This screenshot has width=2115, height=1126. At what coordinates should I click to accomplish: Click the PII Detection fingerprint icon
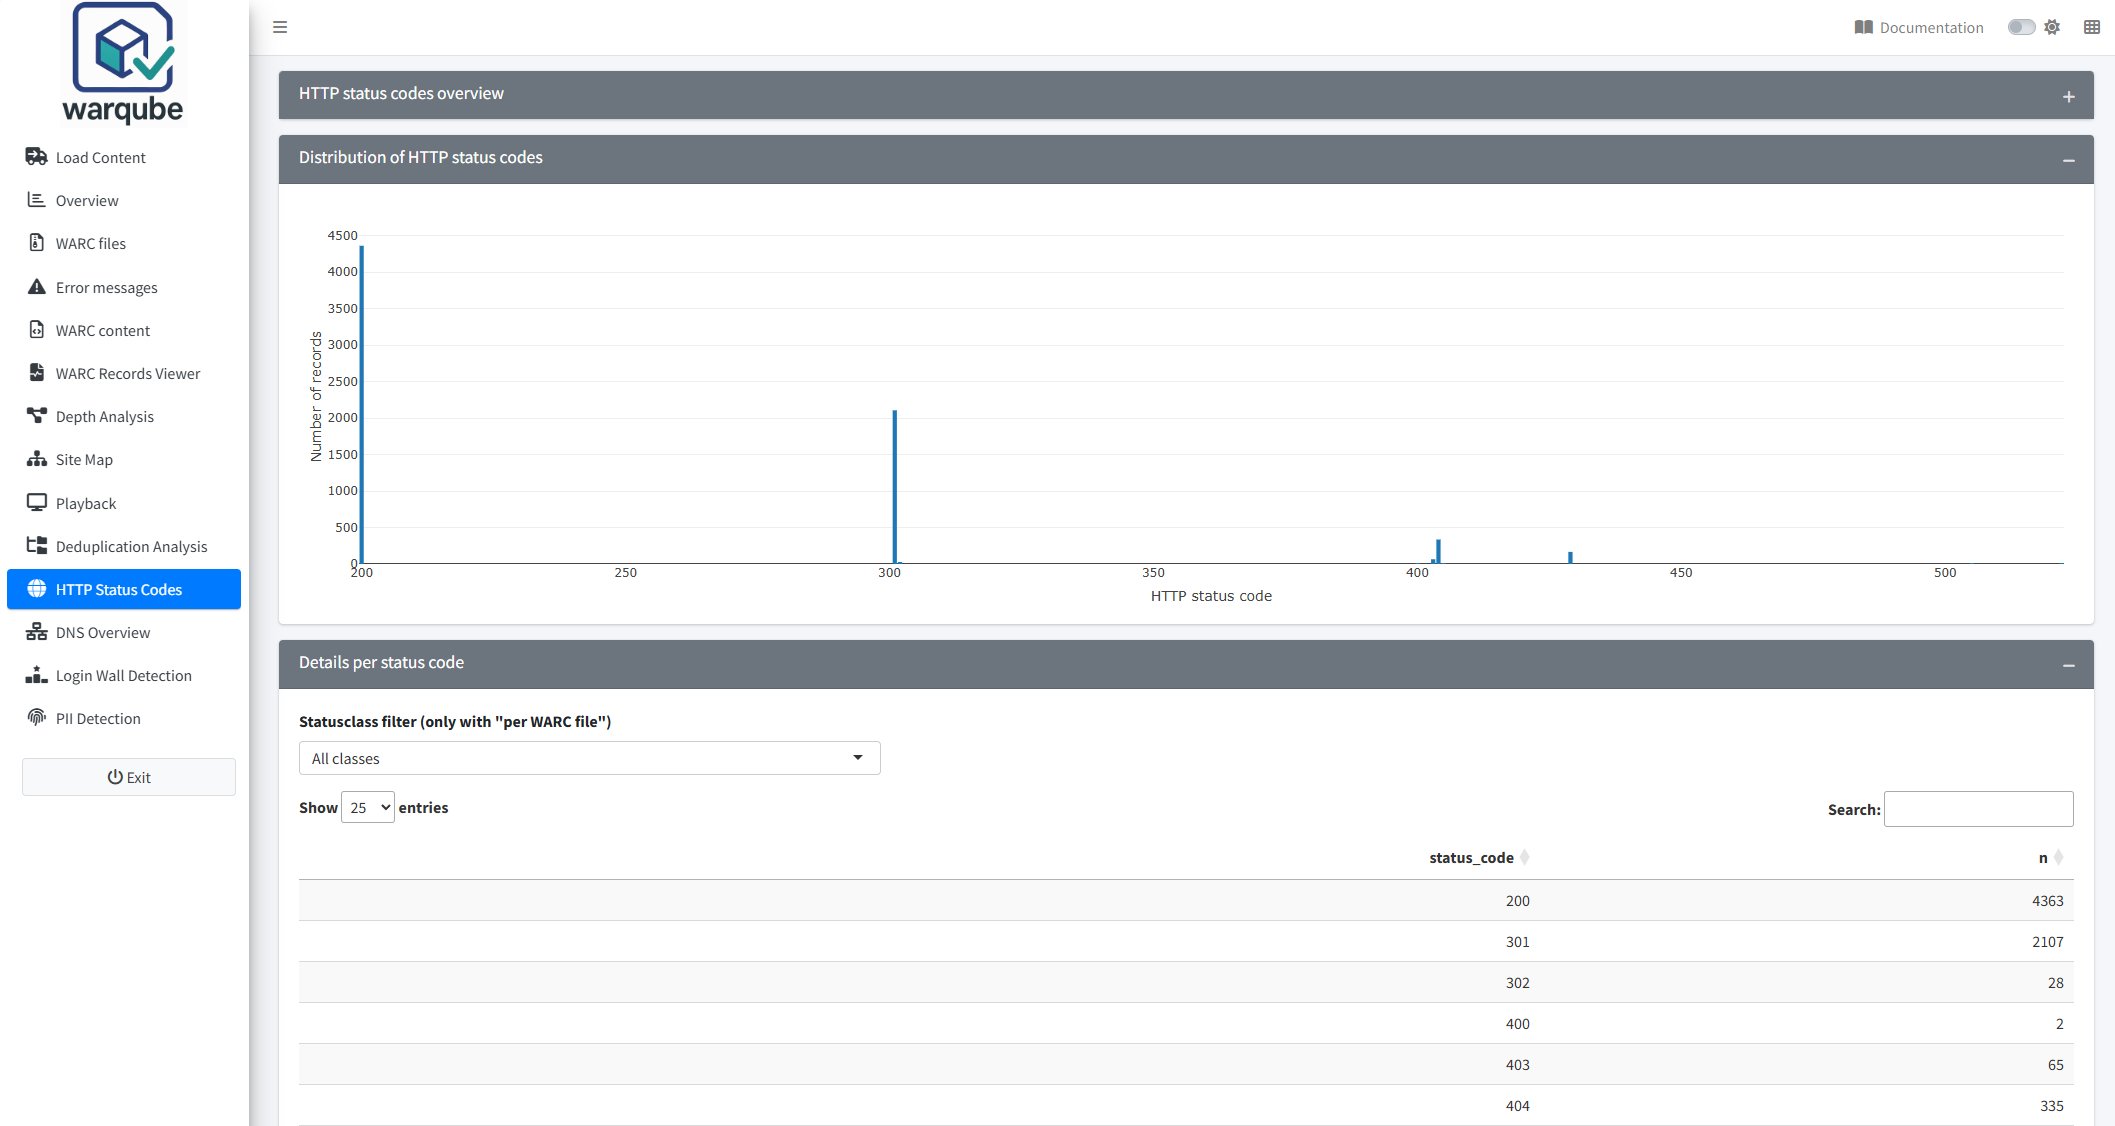[37, 718]
